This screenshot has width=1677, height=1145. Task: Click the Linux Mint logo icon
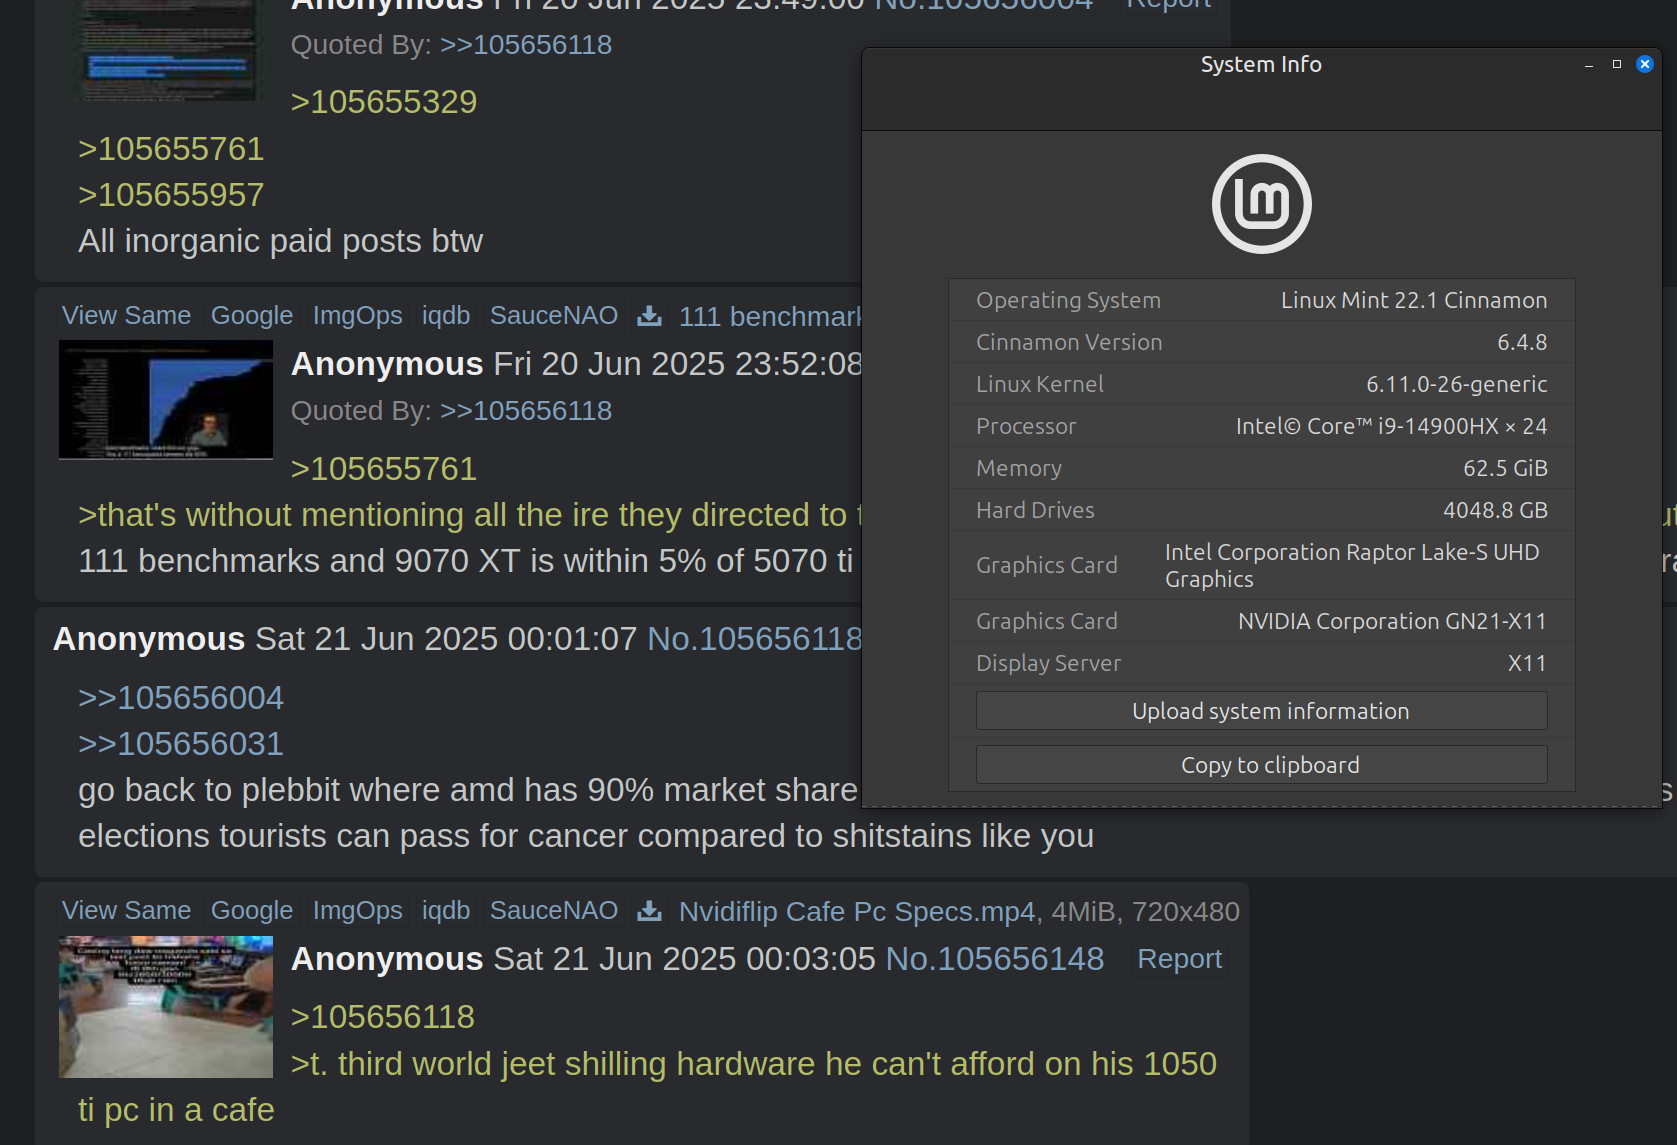click(x=1261, y=204)
